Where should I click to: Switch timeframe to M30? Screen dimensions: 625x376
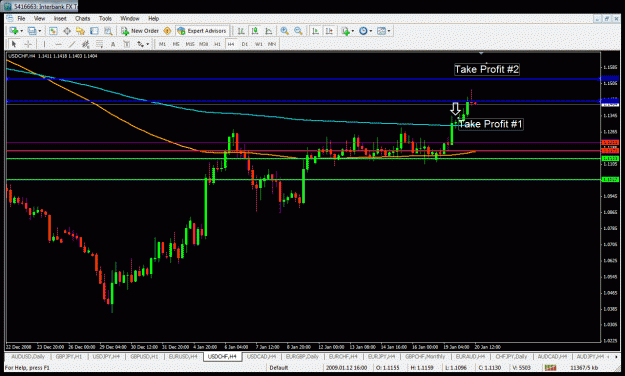[x=204, y=44]
